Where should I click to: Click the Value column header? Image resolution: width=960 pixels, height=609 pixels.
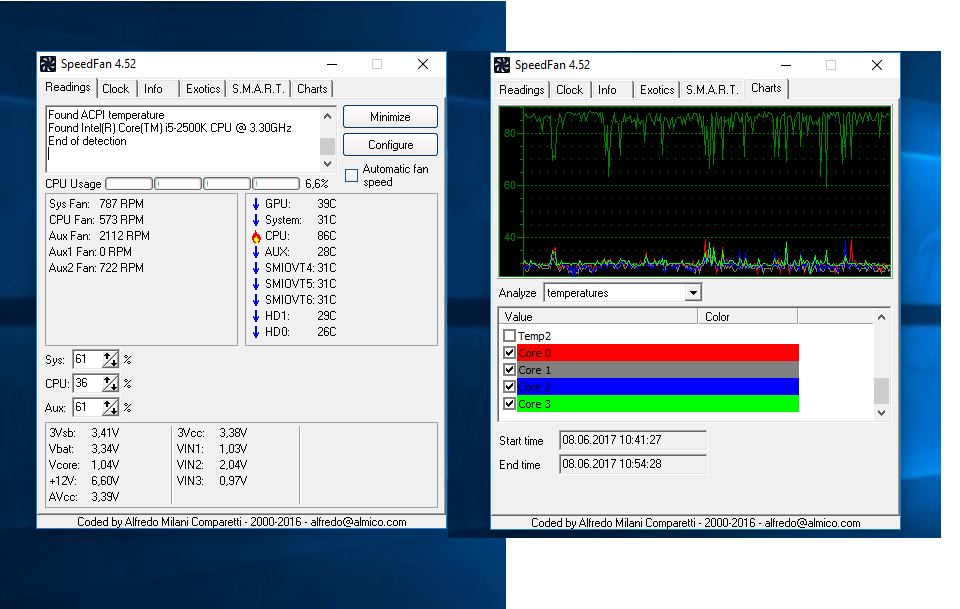[598, 316]
